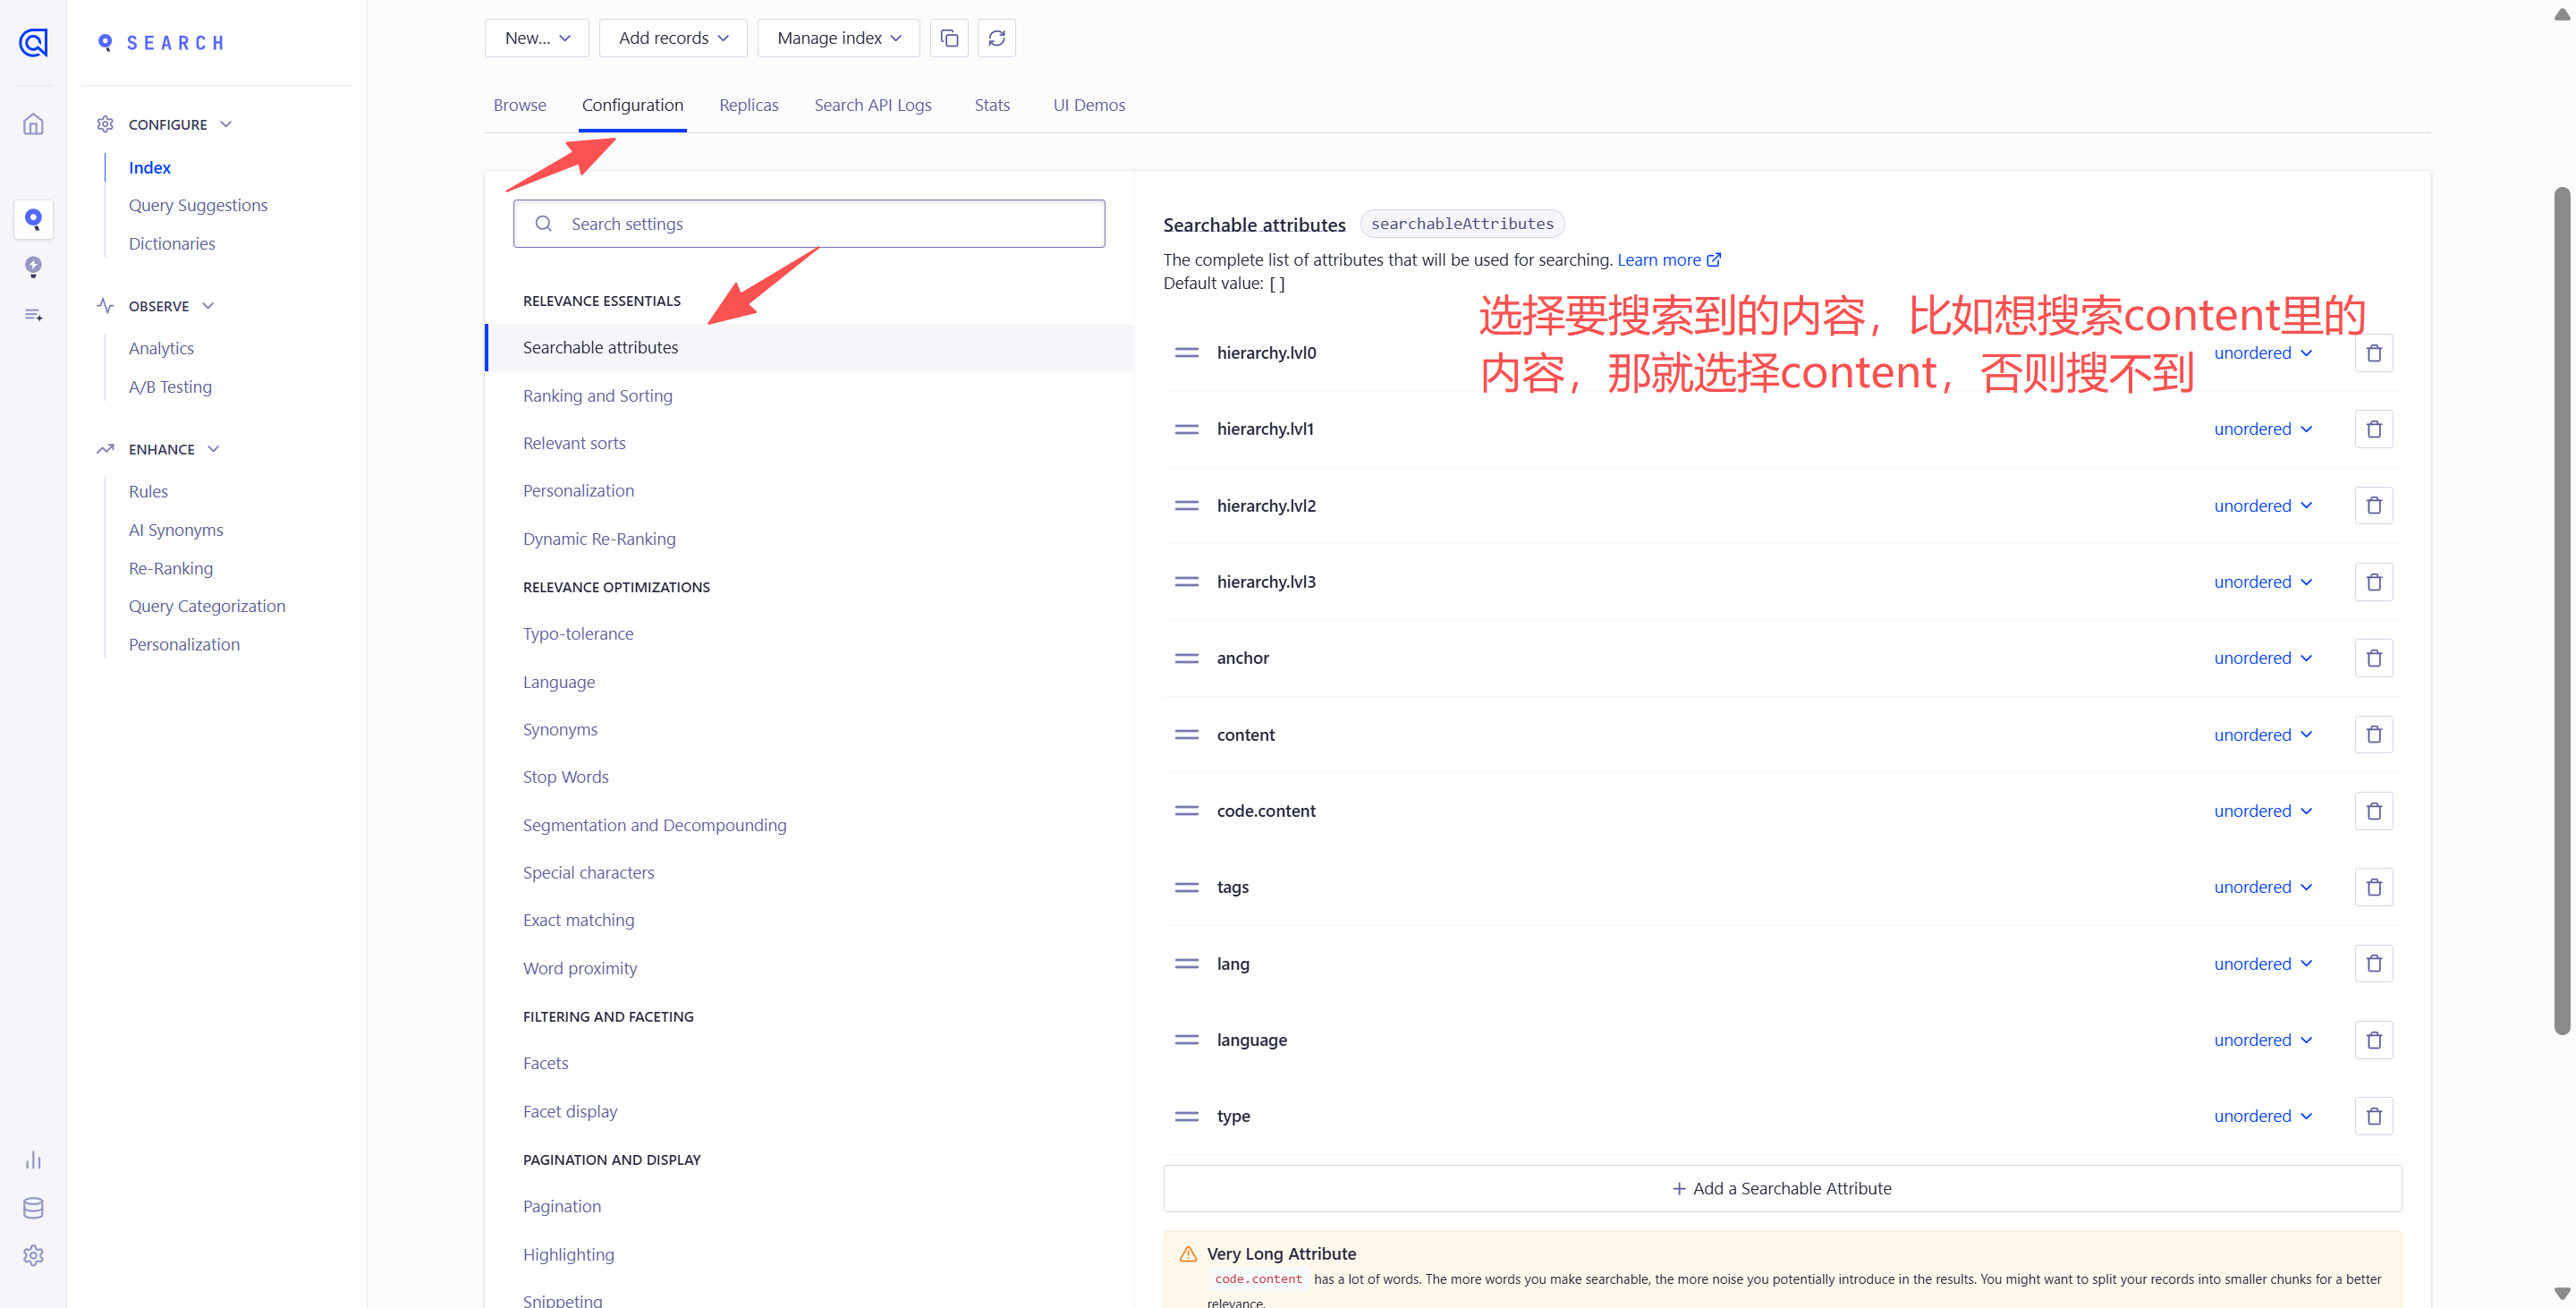This screenshot has height=1308, width=2576.
Task: Grab the drag handle for anchor attribute
Action: click(x=1186, y=658)
